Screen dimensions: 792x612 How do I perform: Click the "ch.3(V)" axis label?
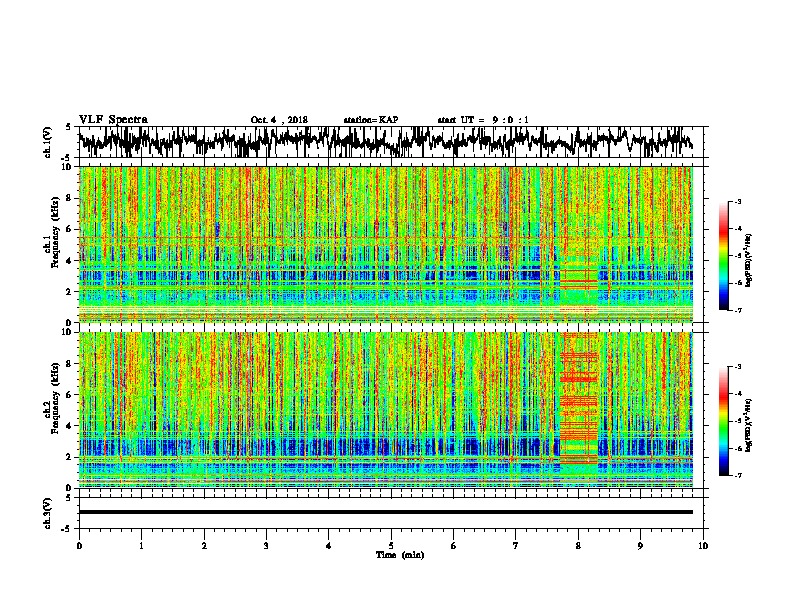coord(48,513)
